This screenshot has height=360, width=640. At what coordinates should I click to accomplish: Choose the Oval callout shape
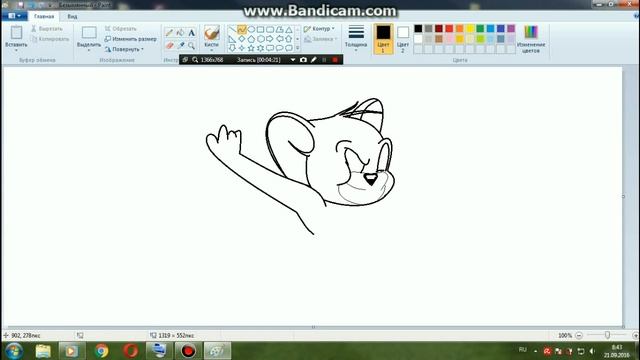point(279,48)
